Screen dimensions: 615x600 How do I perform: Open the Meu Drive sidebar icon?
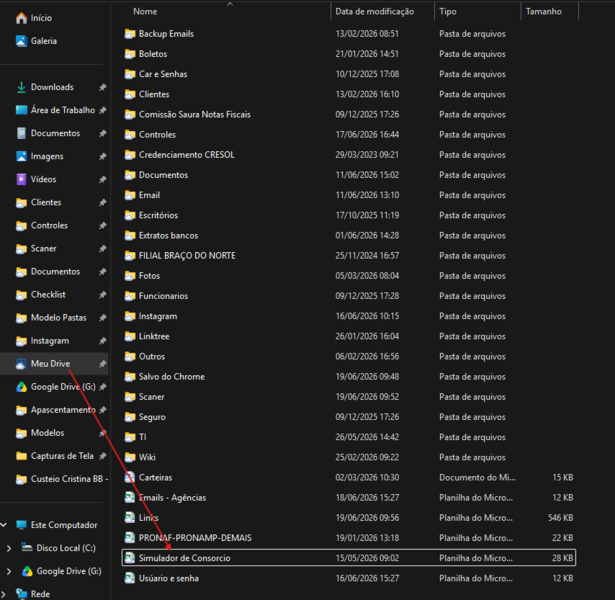tap(21, 364)
